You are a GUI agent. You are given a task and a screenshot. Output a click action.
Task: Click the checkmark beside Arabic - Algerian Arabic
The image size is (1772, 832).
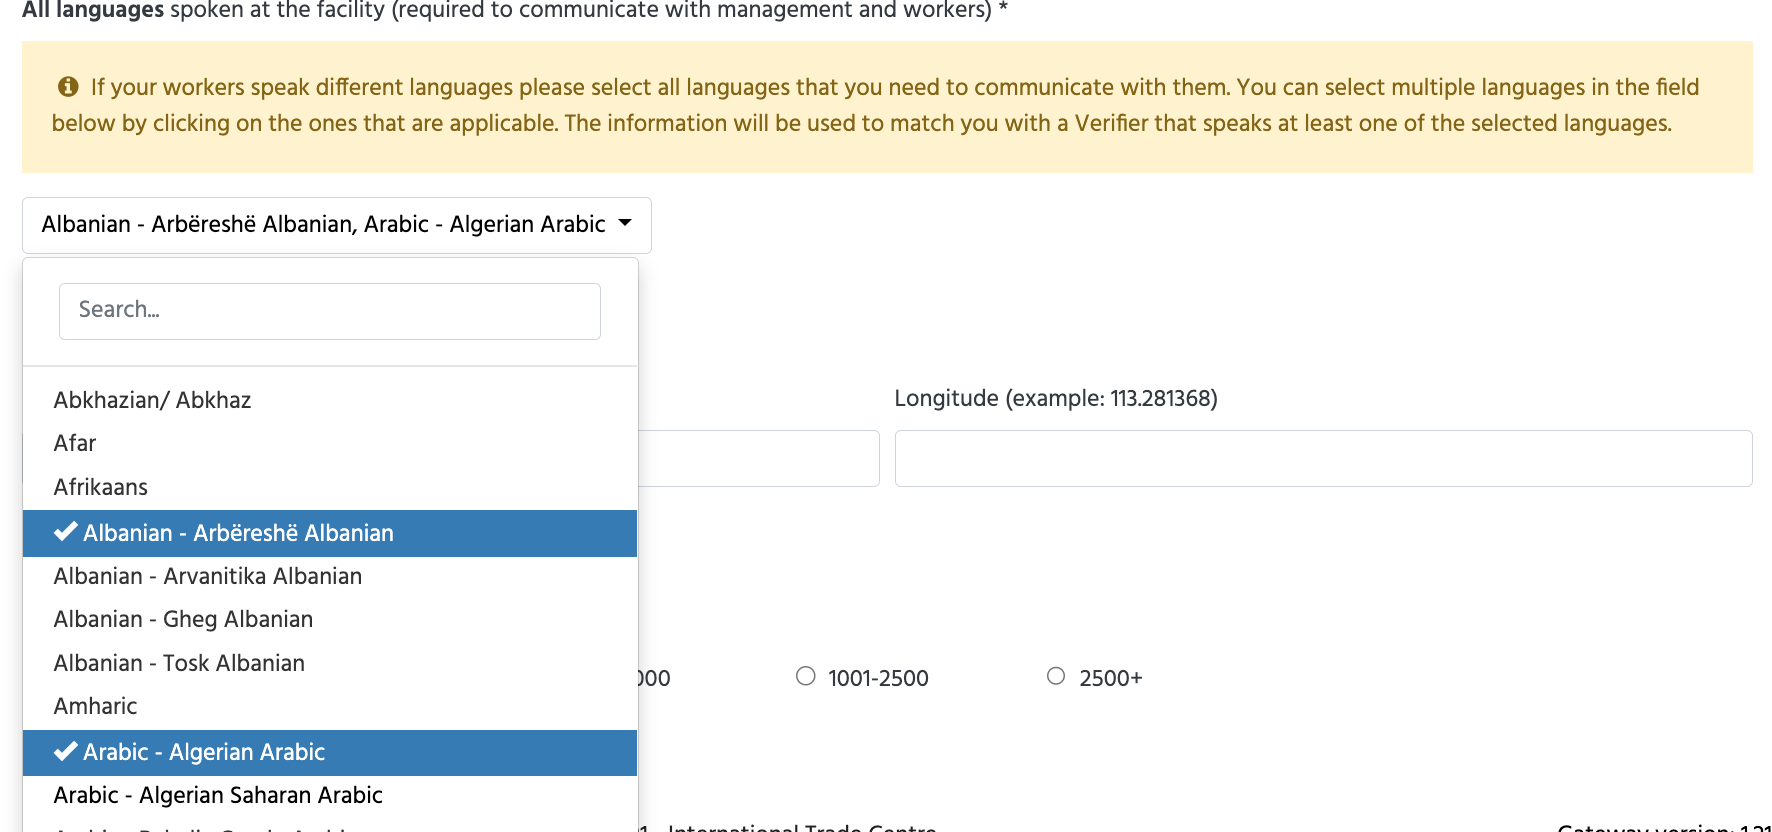[66, 751]
